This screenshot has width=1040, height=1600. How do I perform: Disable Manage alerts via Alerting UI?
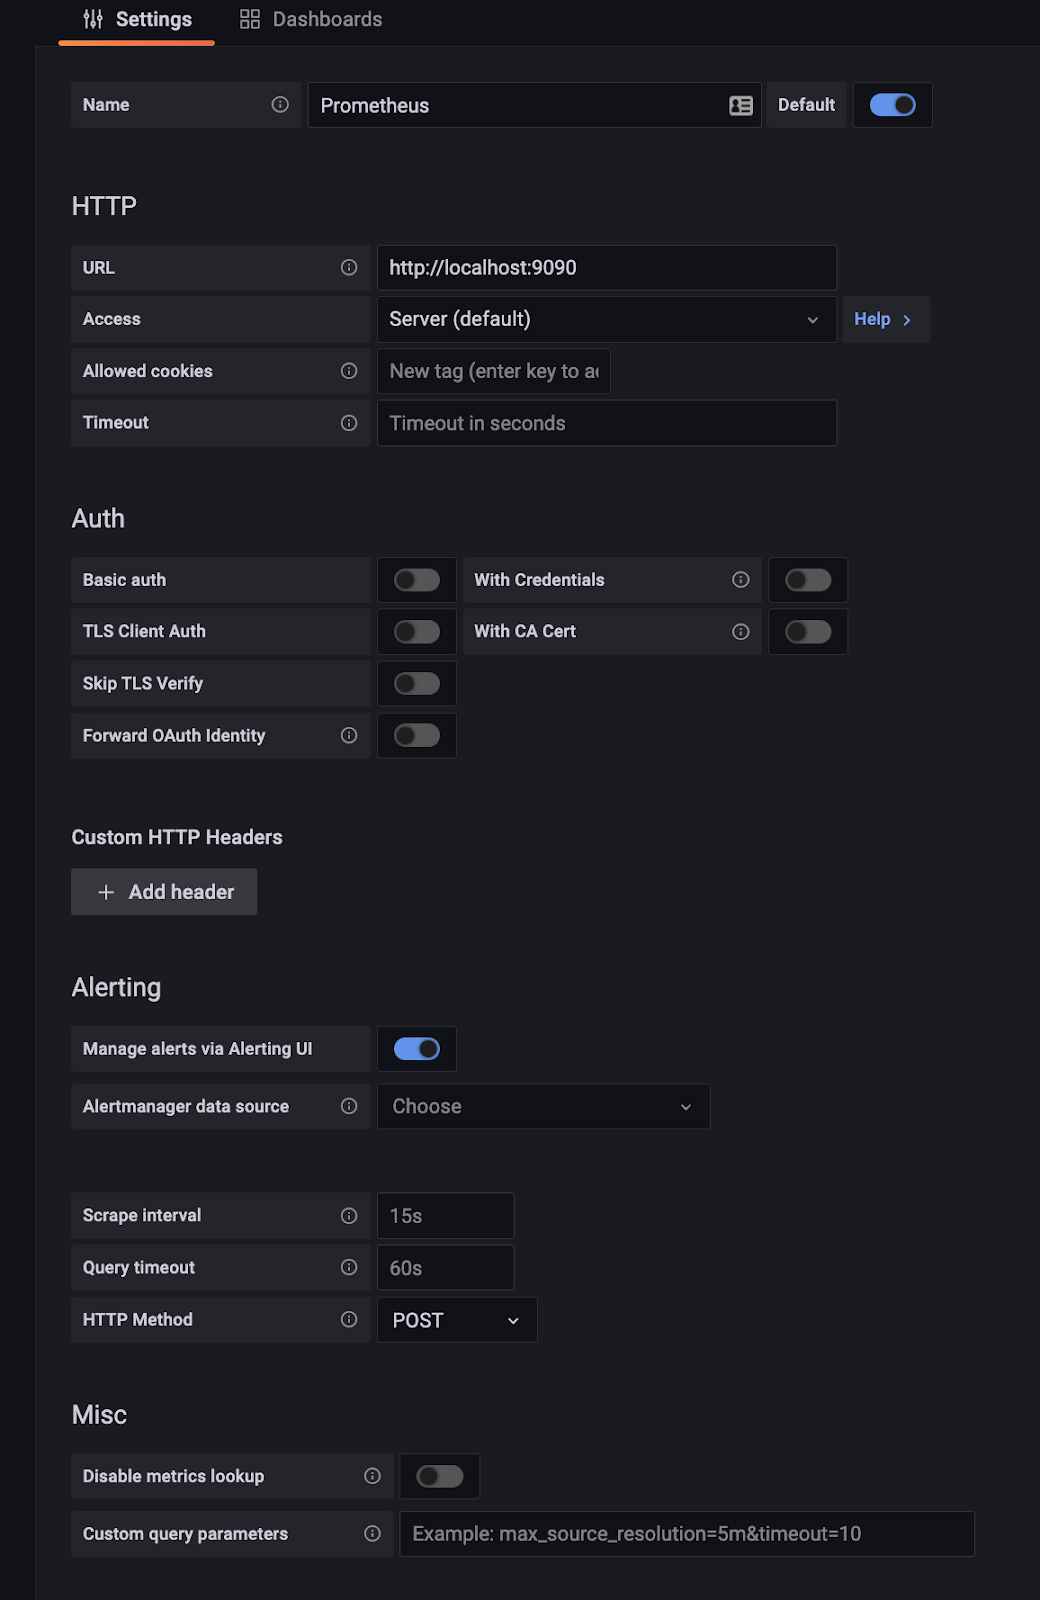tap(417, 1049)
